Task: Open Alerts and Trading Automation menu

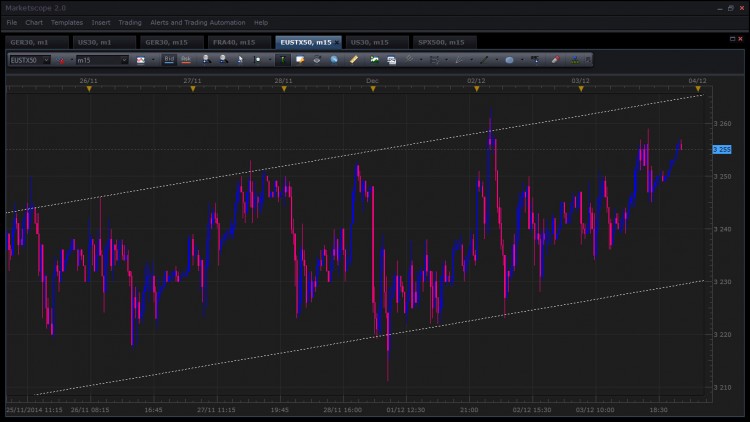Action: [x=198, y=22]
